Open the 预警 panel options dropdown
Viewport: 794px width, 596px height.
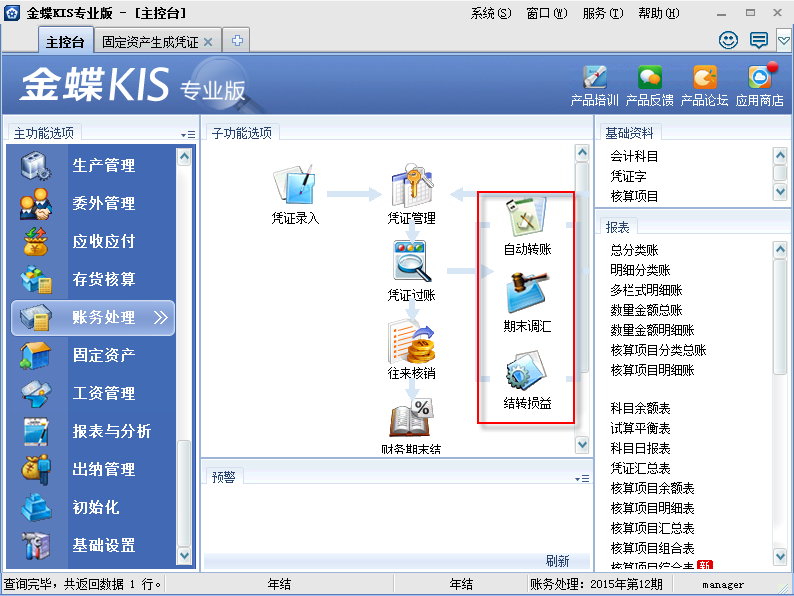(x=582, y=478)
